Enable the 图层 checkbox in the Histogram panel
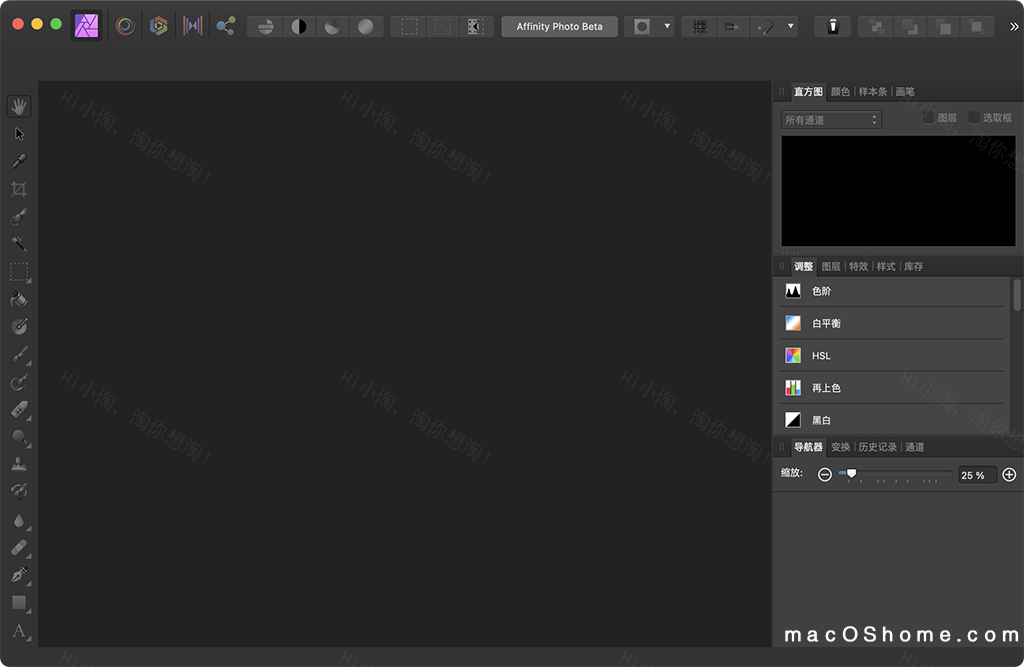Viewport: 1024px width, 667px height. (x=929, y=117)
